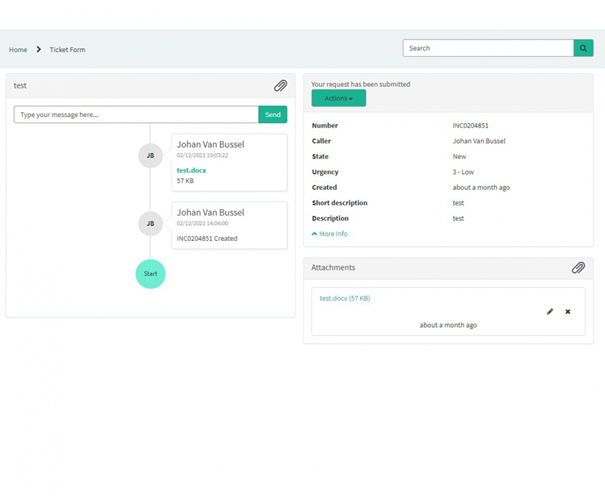Click paperclip icon in test conversation header
This screenshot has width=605, height=496.
281,86
